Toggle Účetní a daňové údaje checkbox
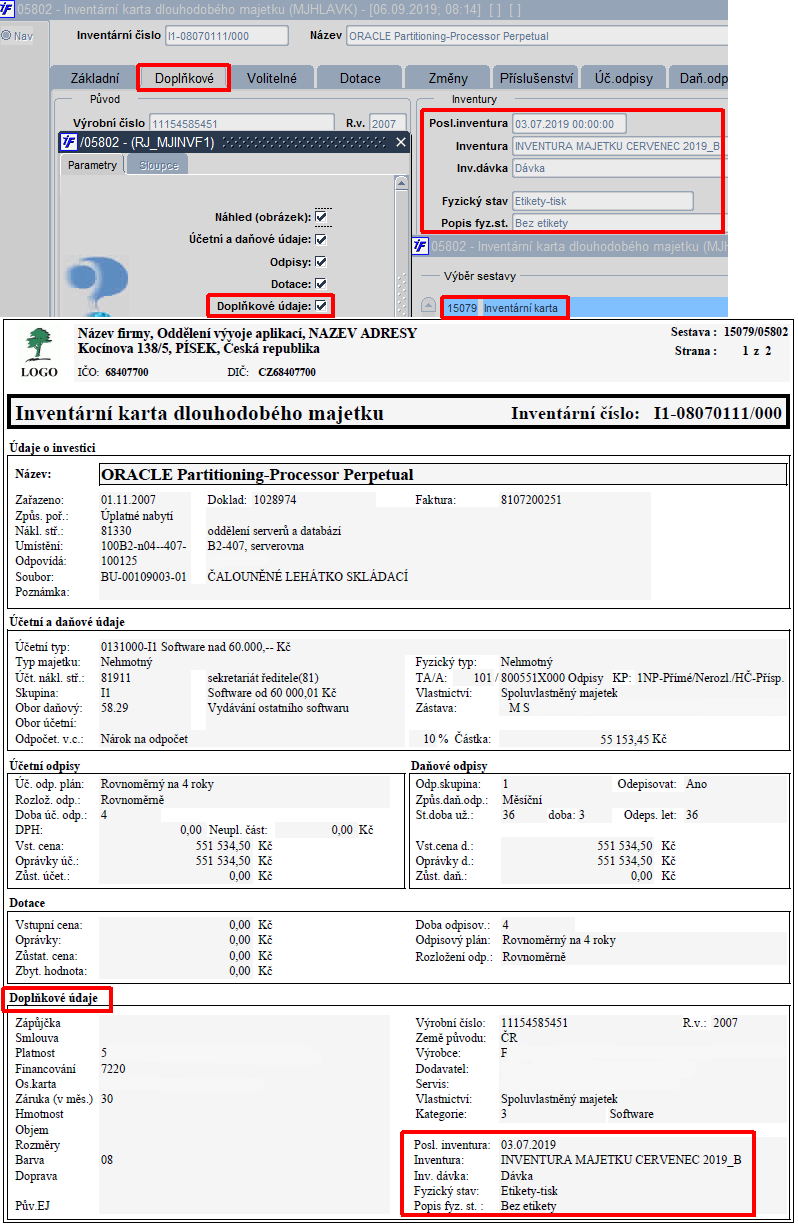The image size is (798, 1226). coord(321,239)
